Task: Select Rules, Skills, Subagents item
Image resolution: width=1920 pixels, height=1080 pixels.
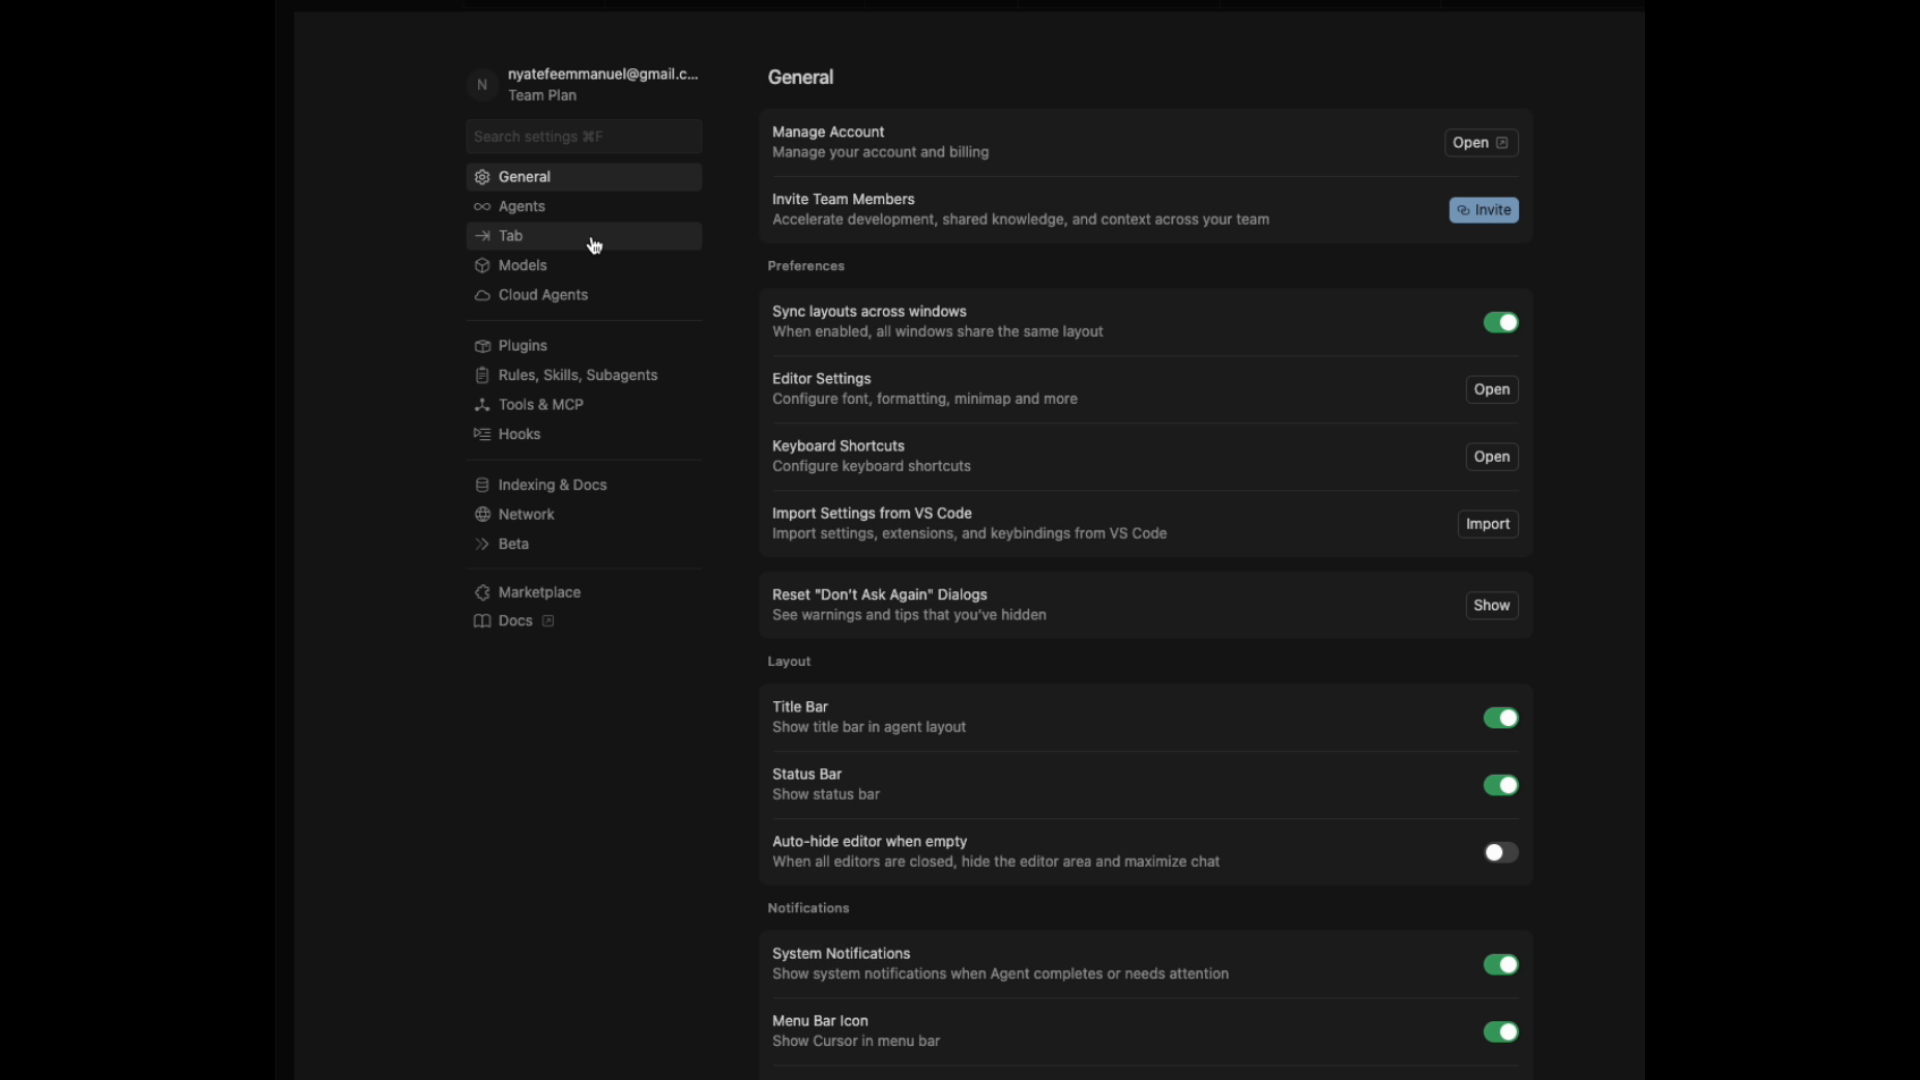Action: 584,375
